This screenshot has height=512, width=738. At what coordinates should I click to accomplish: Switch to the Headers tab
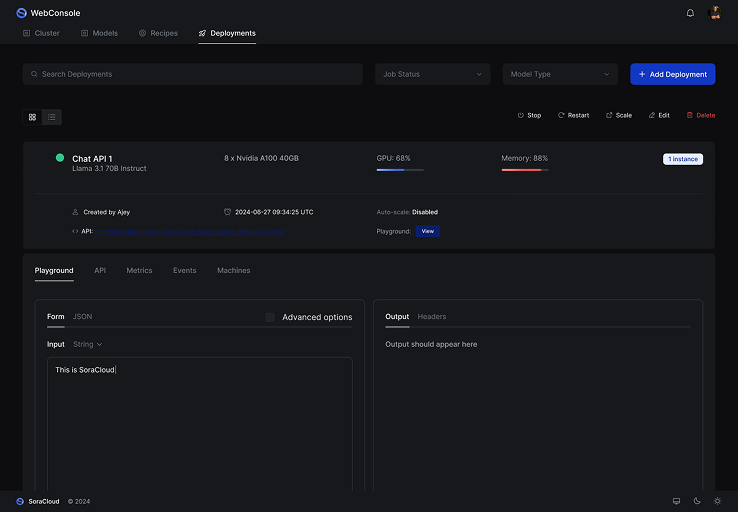(x=432, y=317)
